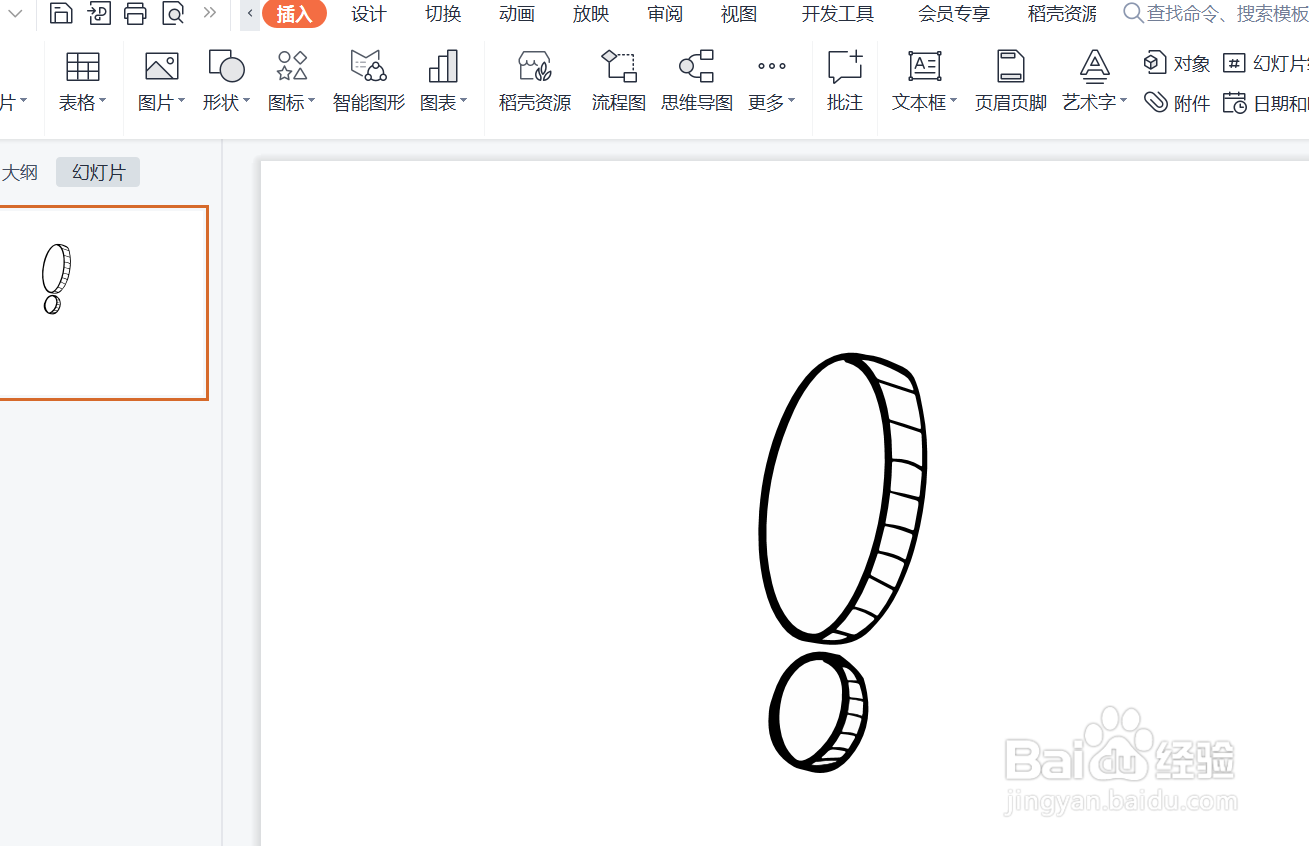
Task: Click the Save icon in quick access bar
Action: [61, 13]
